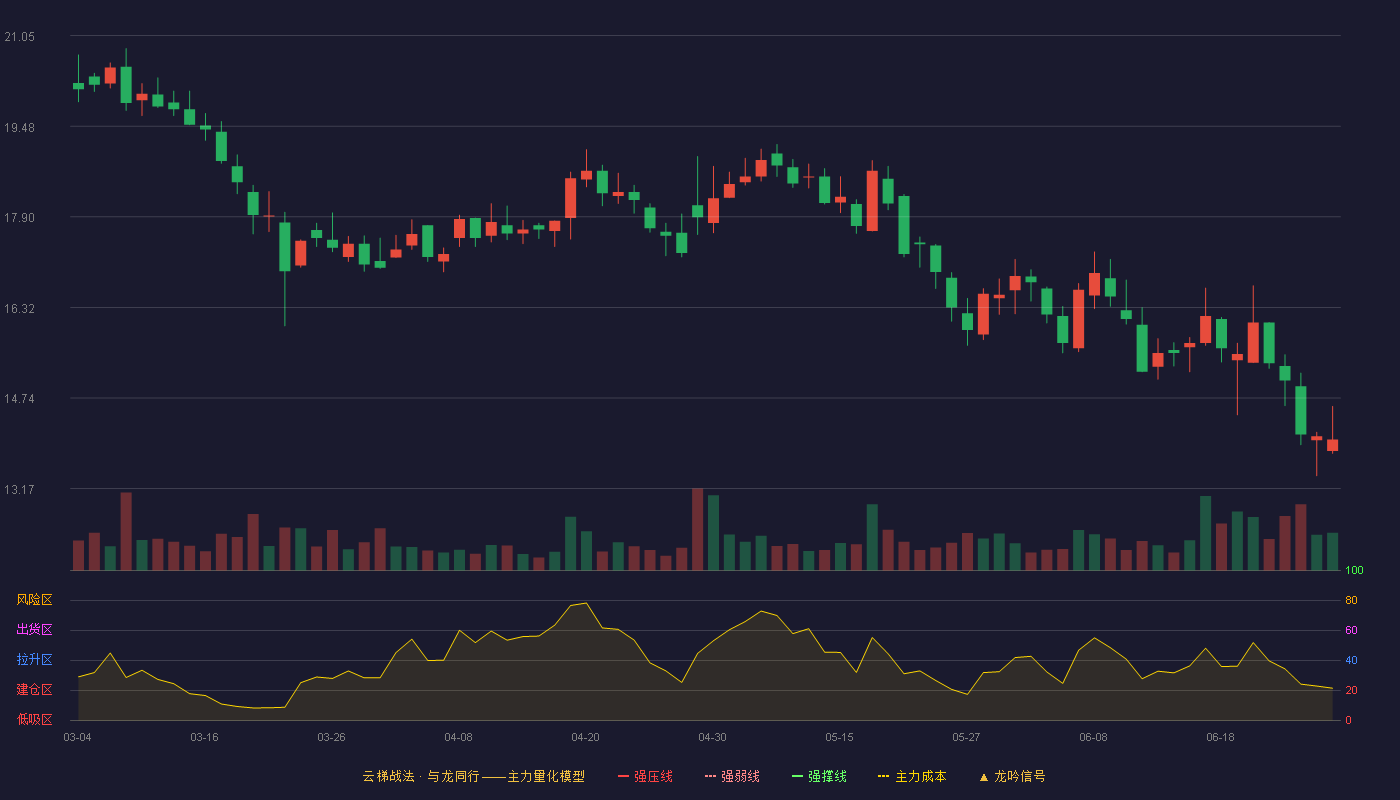Click the 19.48 price axis label
1400x800 pixels.
pyautogui.click(x=19, y=127)
